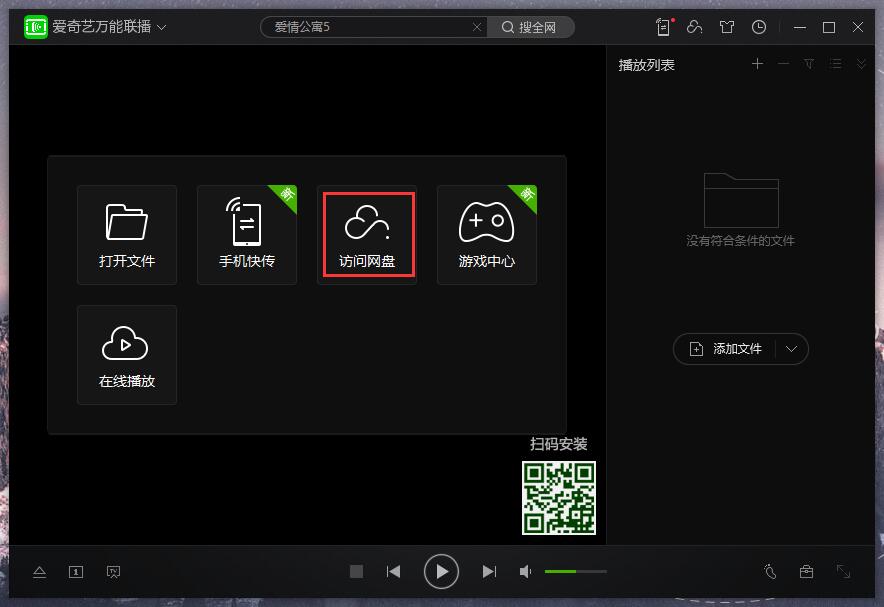Open the 打开文件 tile
884x607 pixels.
127,235
